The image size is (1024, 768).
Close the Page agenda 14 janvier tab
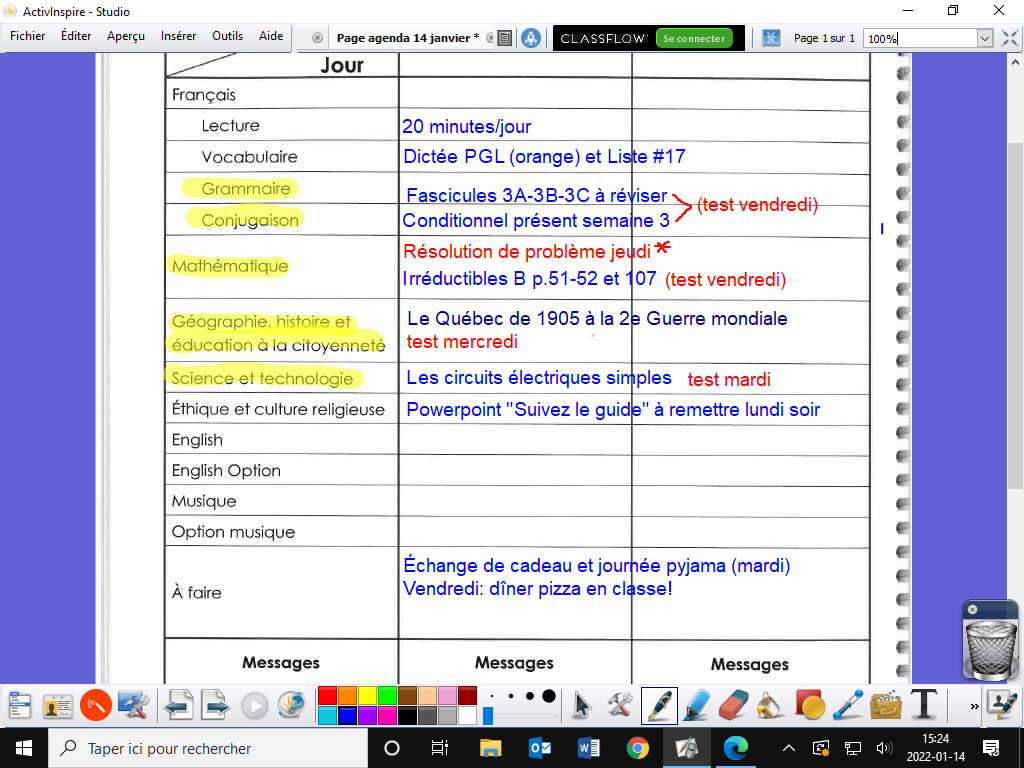click(x=317, y=38)
